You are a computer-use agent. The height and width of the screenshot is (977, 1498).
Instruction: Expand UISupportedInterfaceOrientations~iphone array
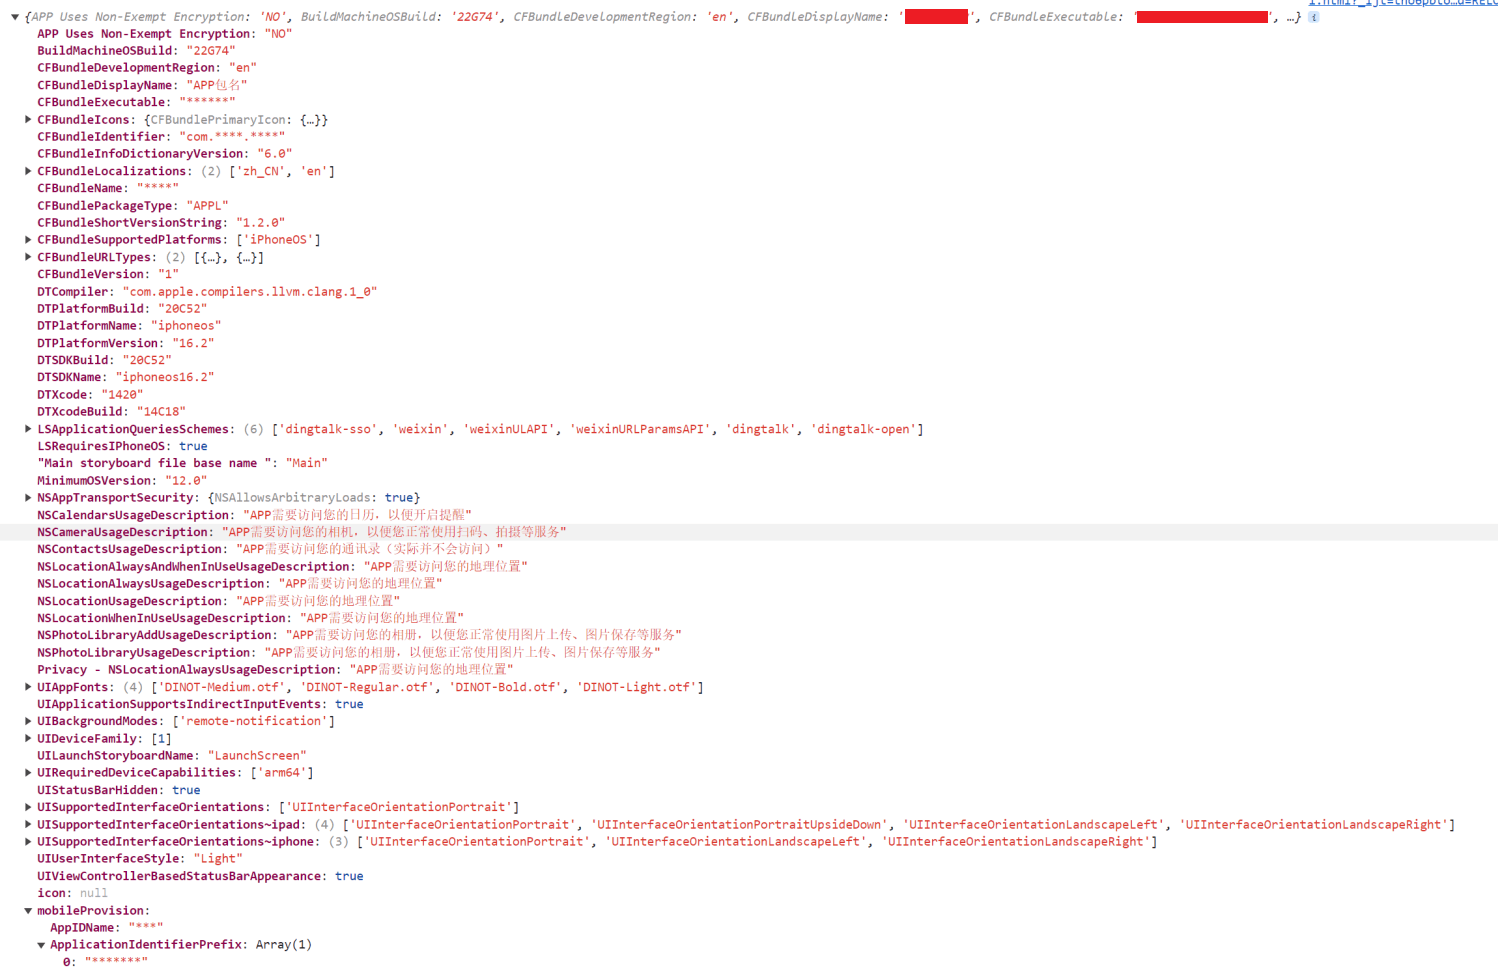click(x=28, y=841)
